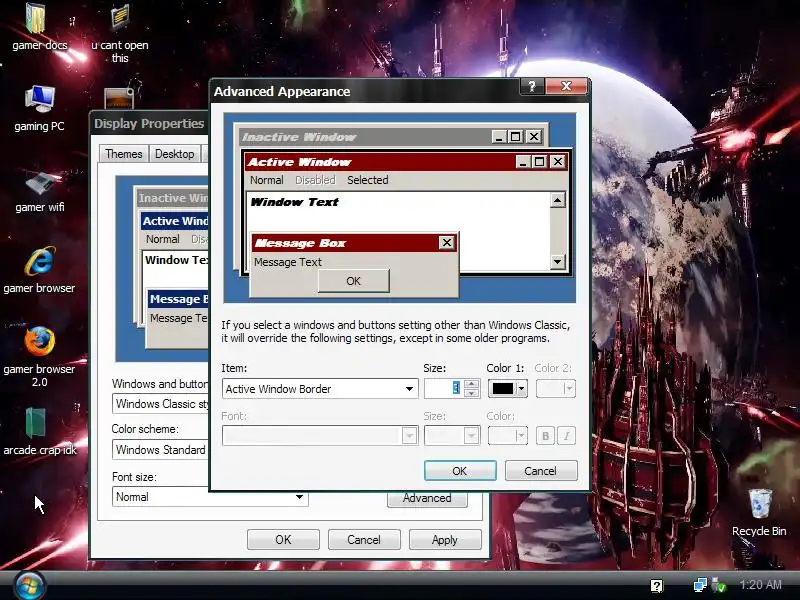The height and width of the screenshot is (600, 800).
Task: Open the Font size dropdown
Action: (452, 436)
